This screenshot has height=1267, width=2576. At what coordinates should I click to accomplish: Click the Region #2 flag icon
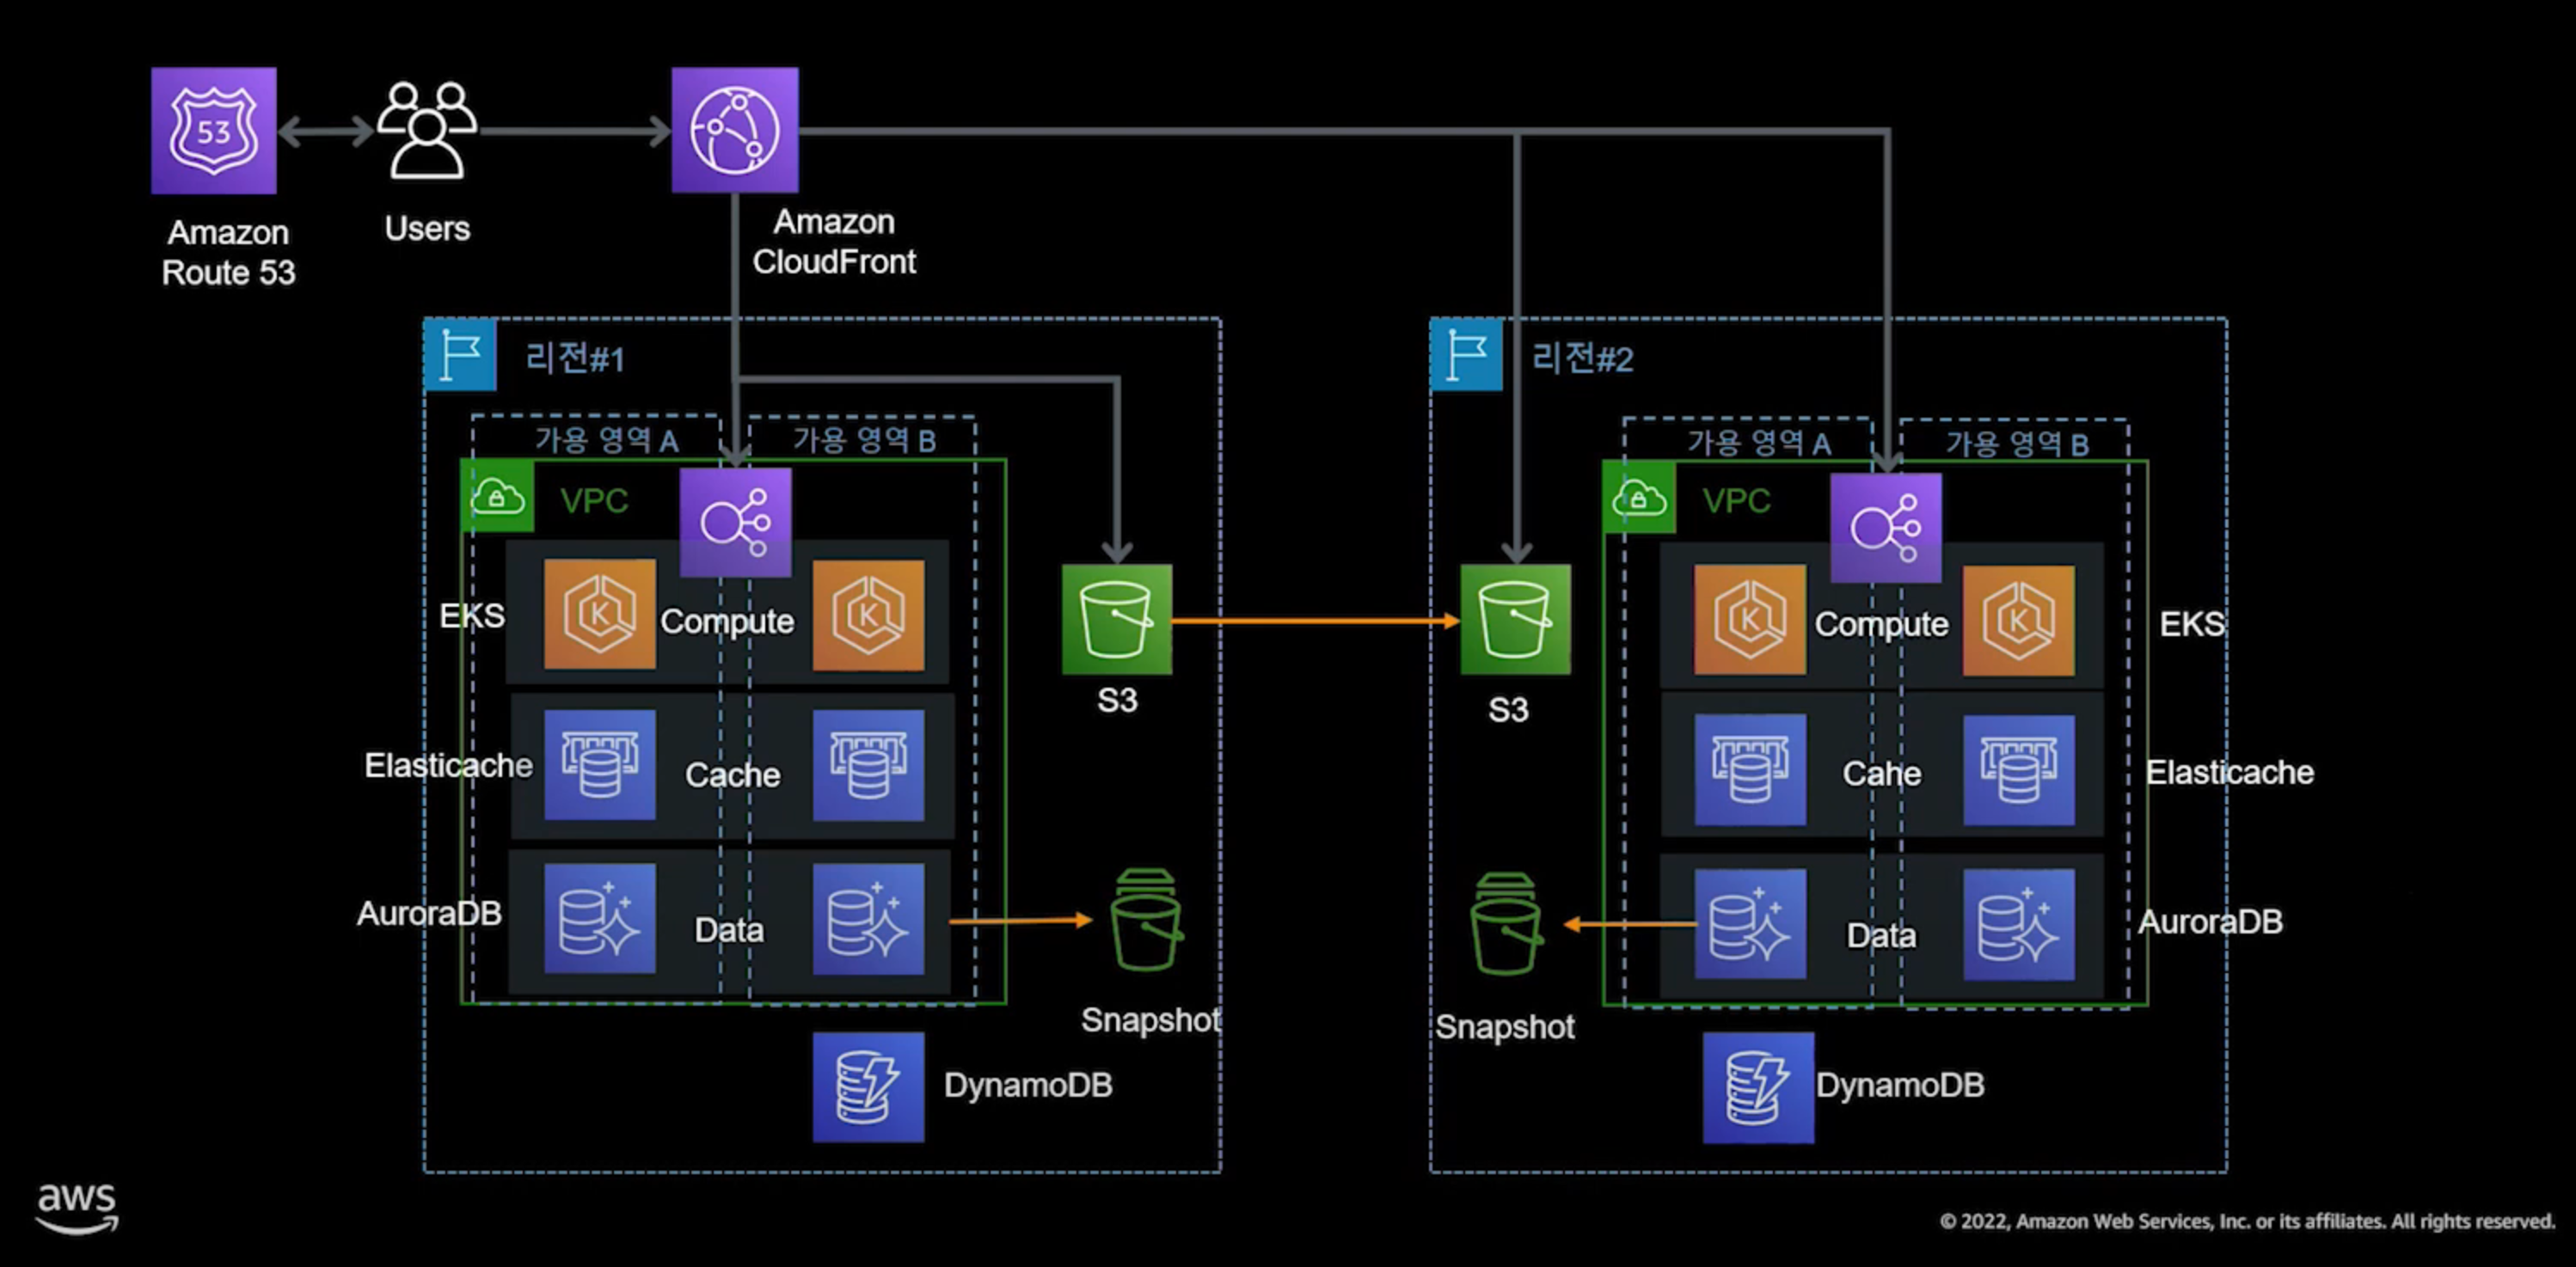1466,354
